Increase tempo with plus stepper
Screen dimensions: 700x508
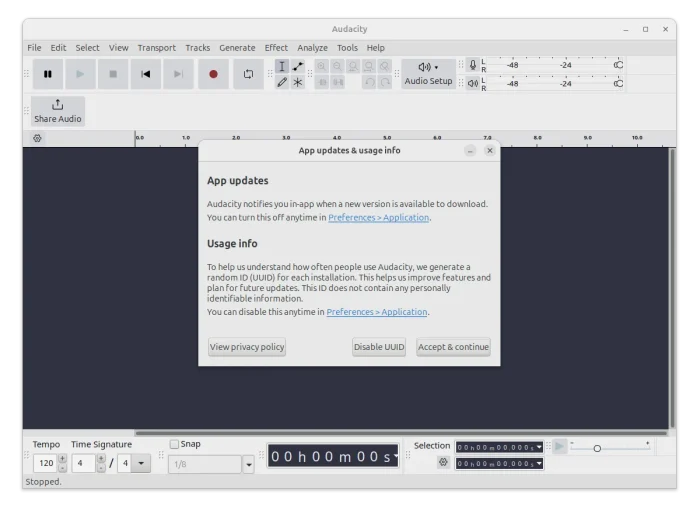(62, 459)
